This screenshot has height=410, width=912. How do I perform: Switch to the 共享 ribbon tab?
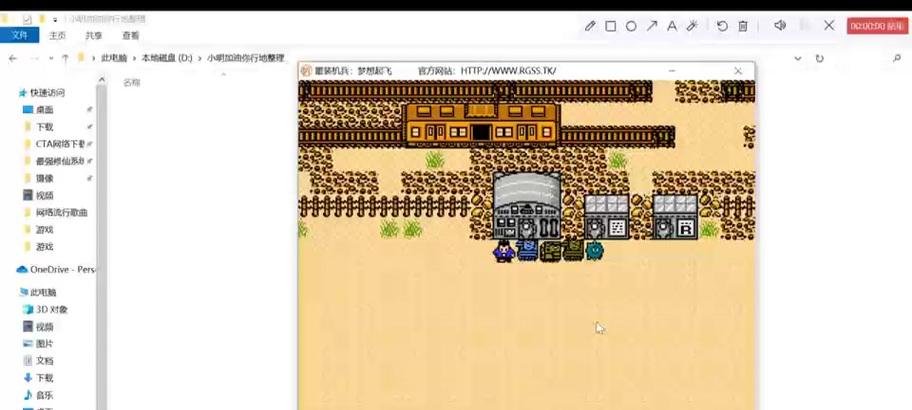pos(94,35)
